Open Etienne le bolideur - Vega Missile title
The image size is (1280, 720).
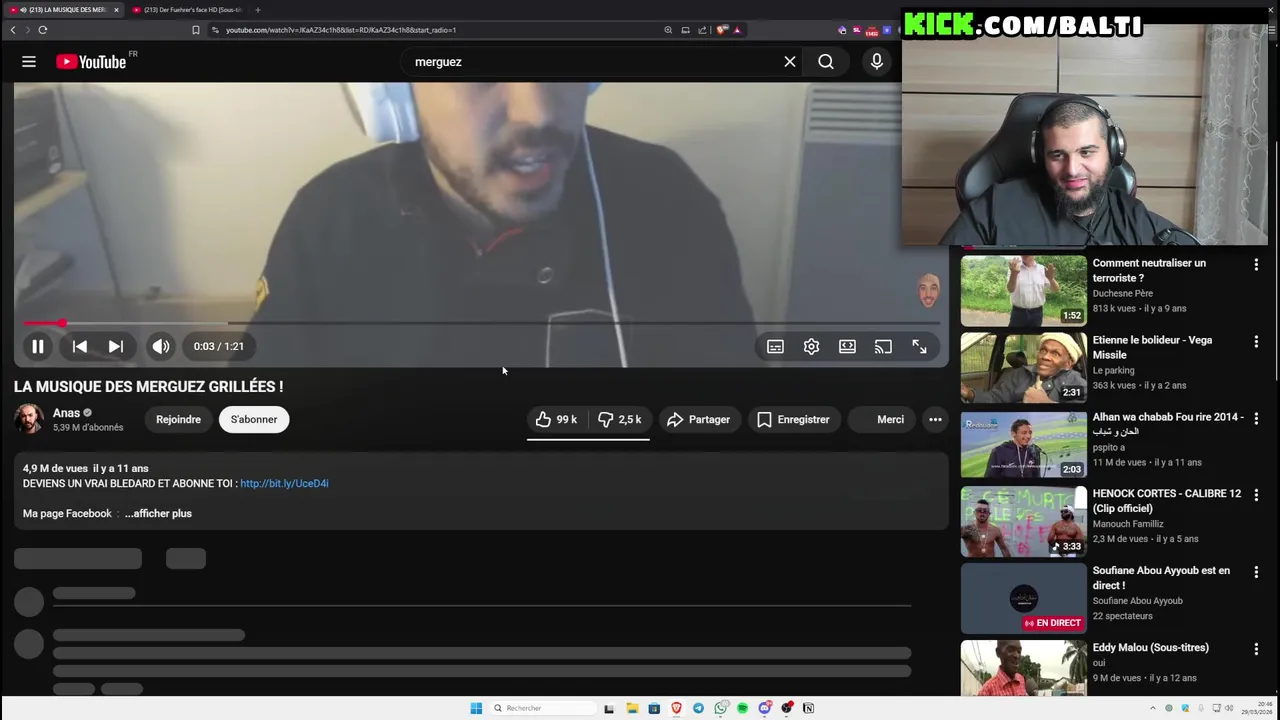pyautogui.click(x=1152, y=347)
